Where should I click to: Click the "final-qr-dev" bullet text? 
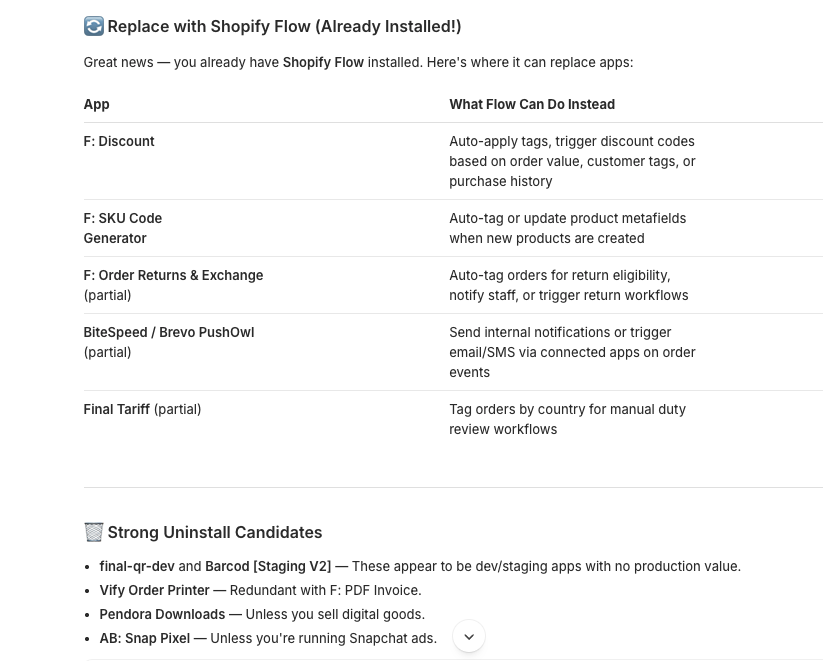click(x=137, y=566)
